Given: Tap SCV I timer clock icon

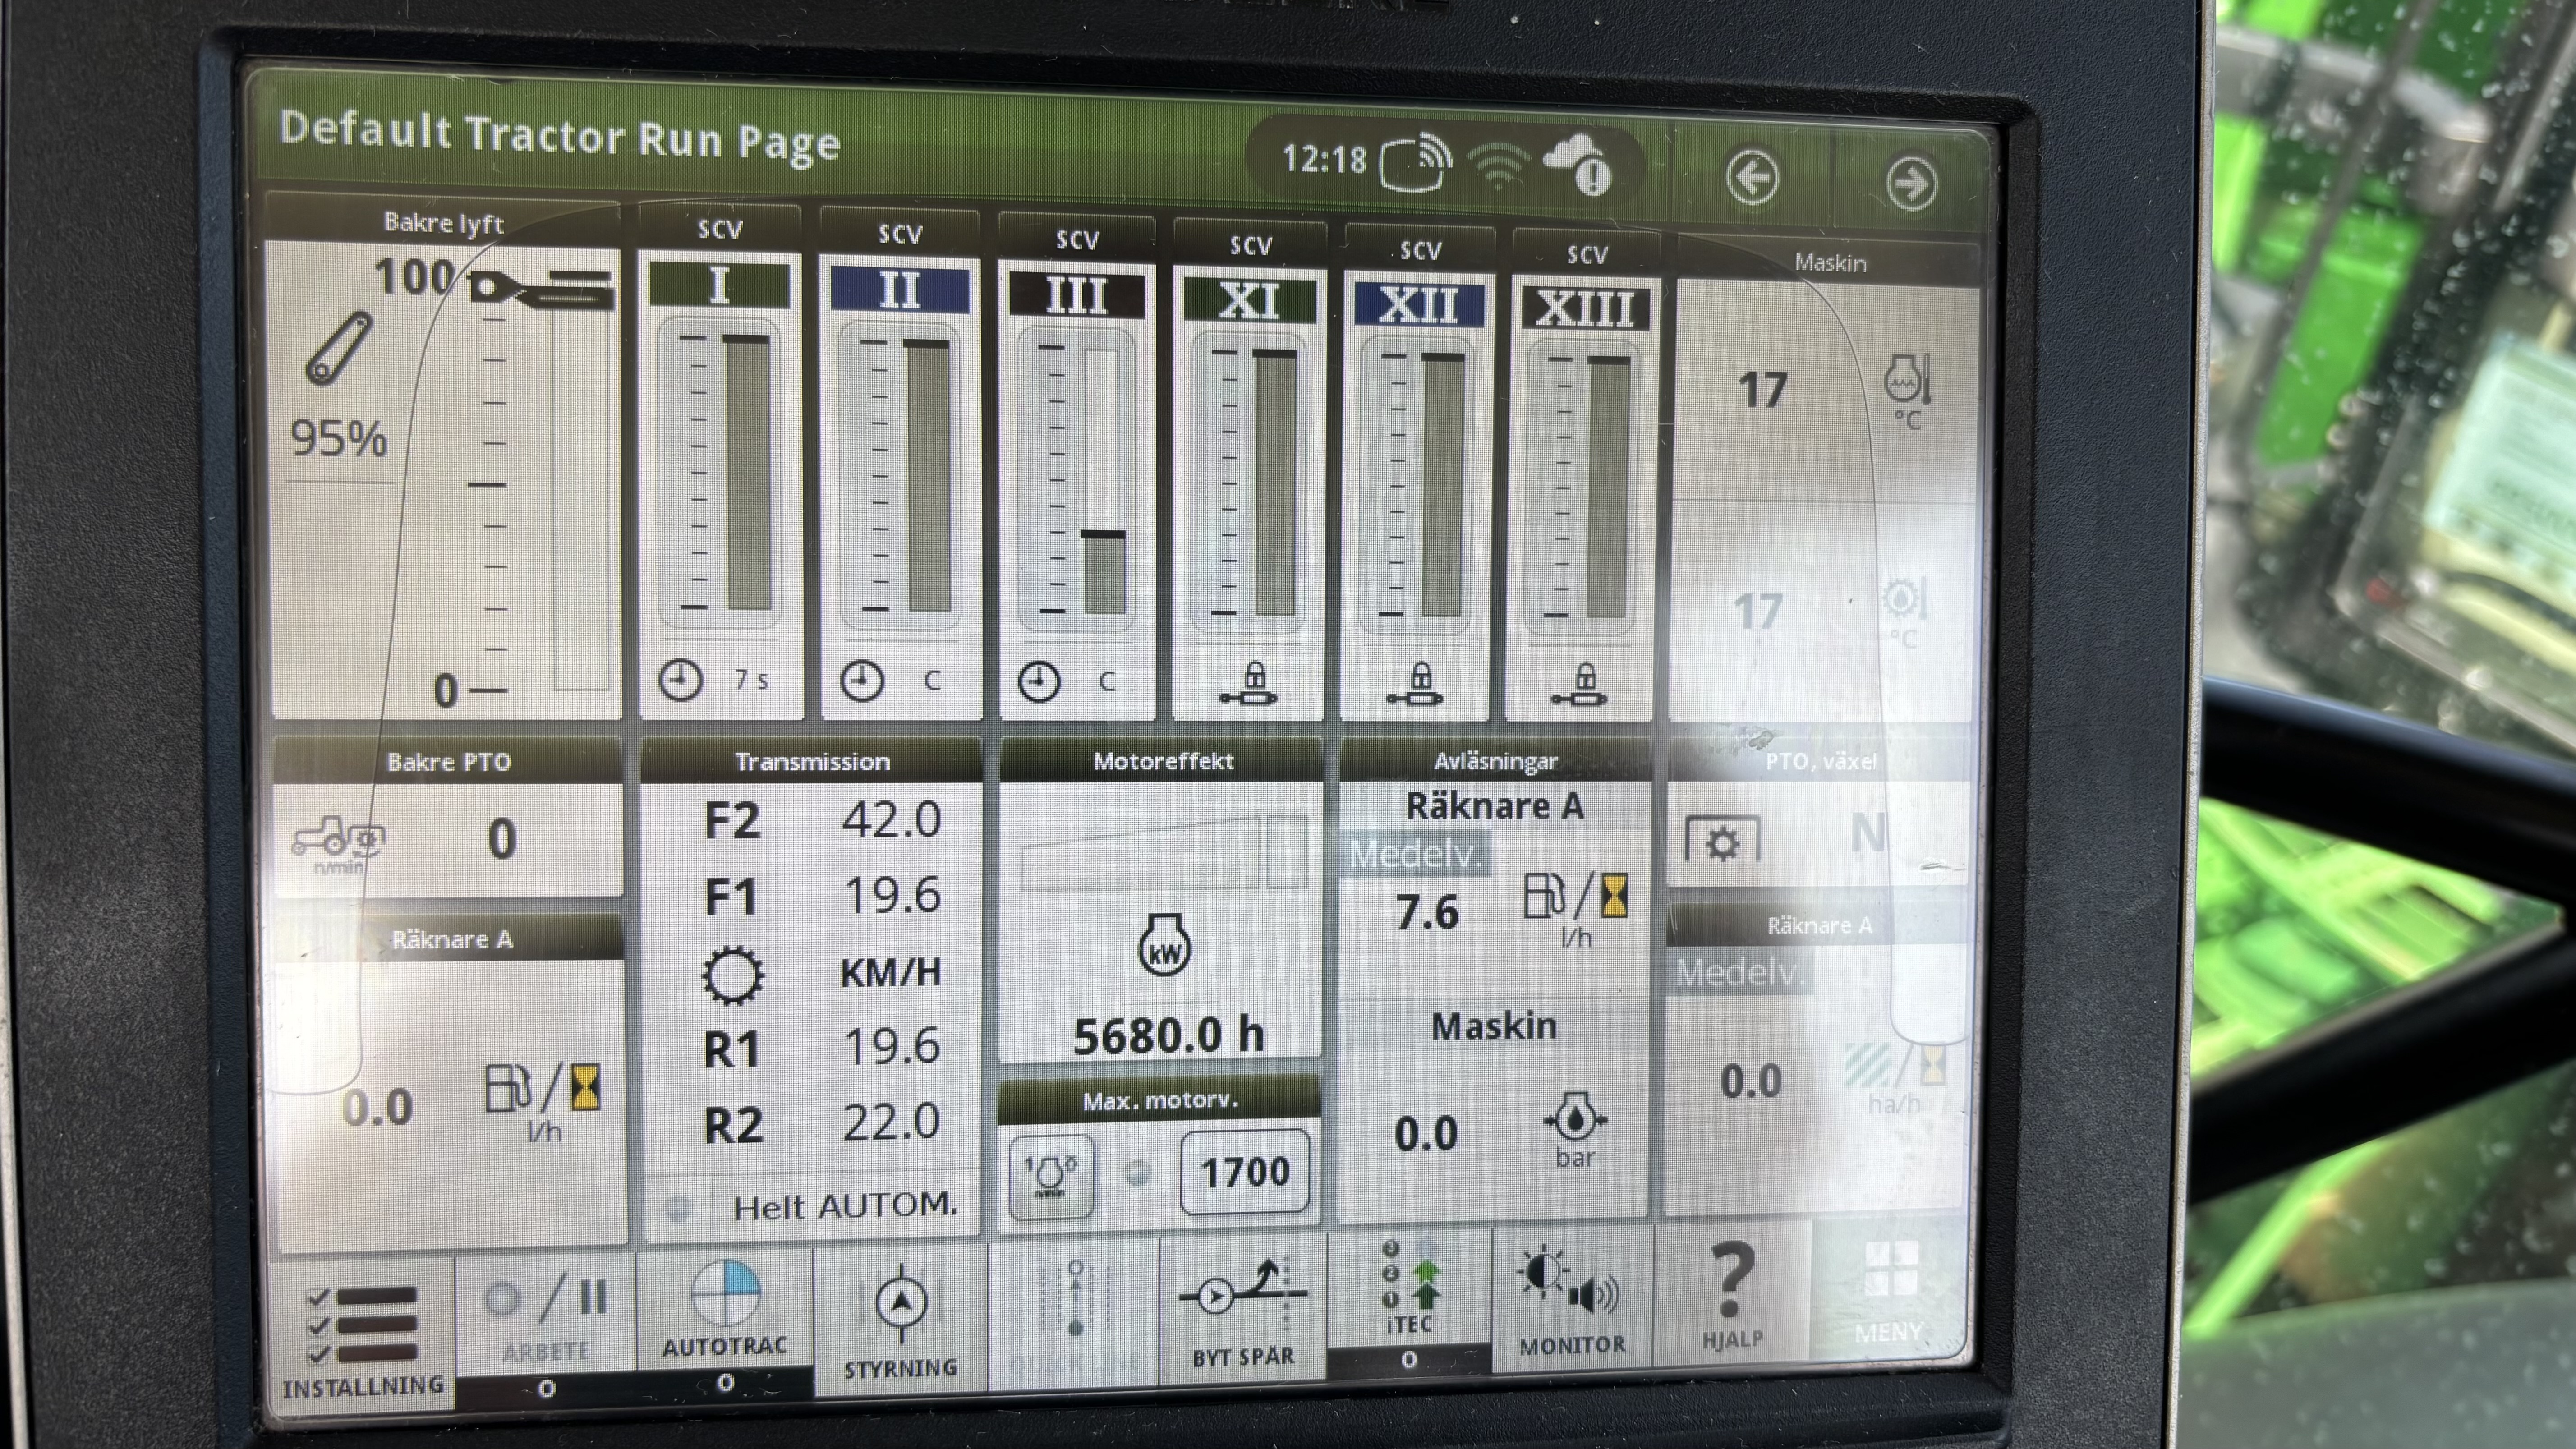Looking at the screenshot, I should pos(681,680).
